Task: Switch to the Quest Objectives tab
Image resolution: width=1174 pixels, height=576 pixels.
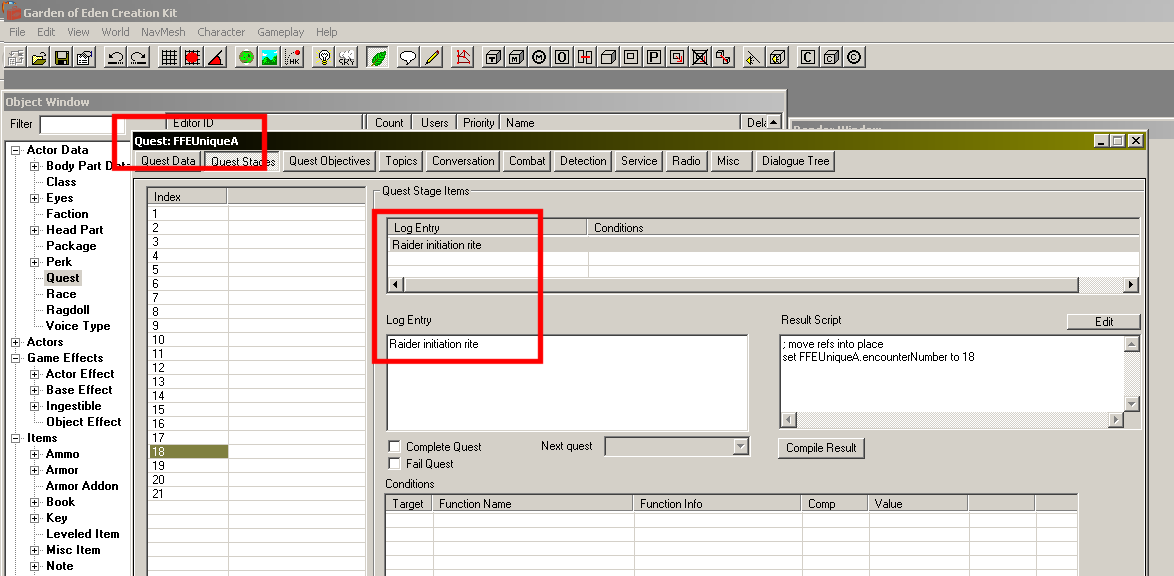Action: coord(329,161)
